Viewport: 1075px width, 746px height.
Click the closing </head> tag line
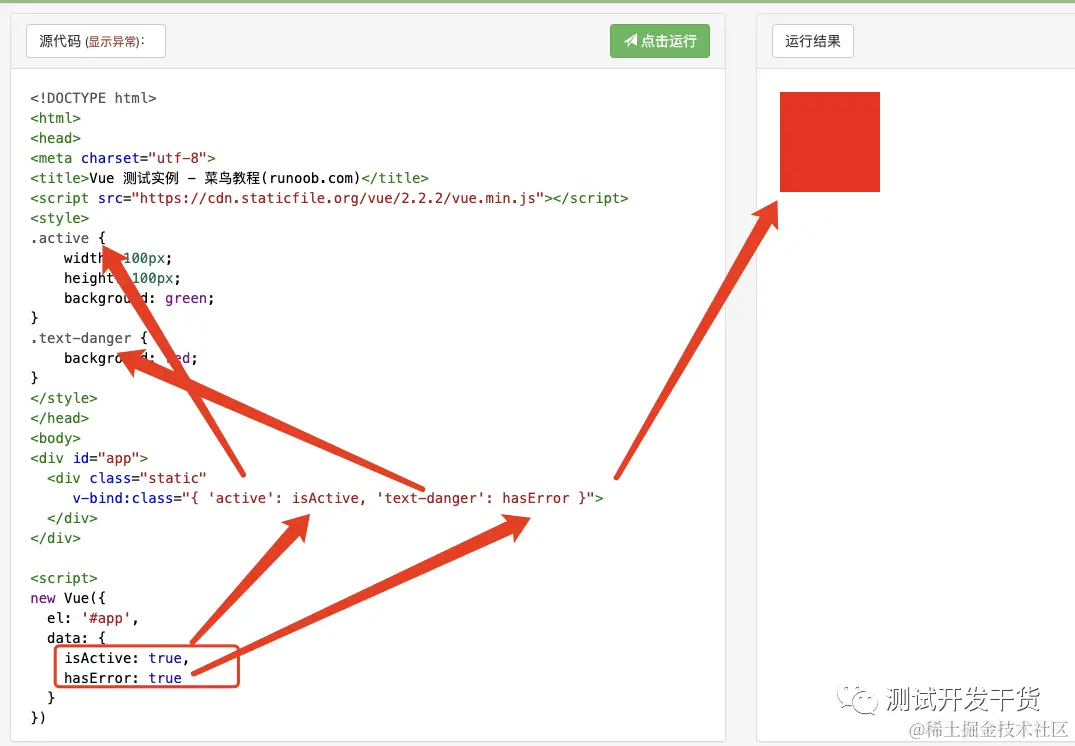pyautogui.click(x=60, y=418)
